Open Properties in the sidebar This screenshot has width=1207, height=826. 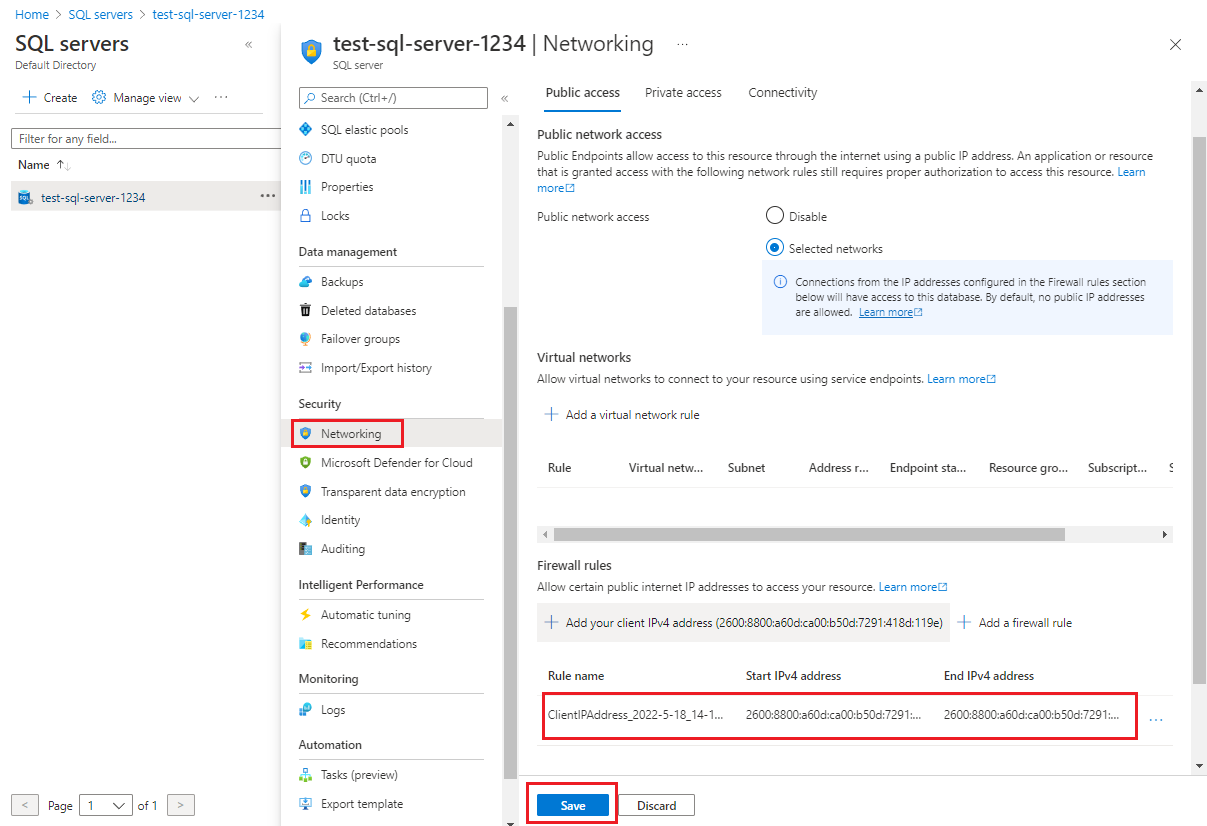[x=346, y=187]
